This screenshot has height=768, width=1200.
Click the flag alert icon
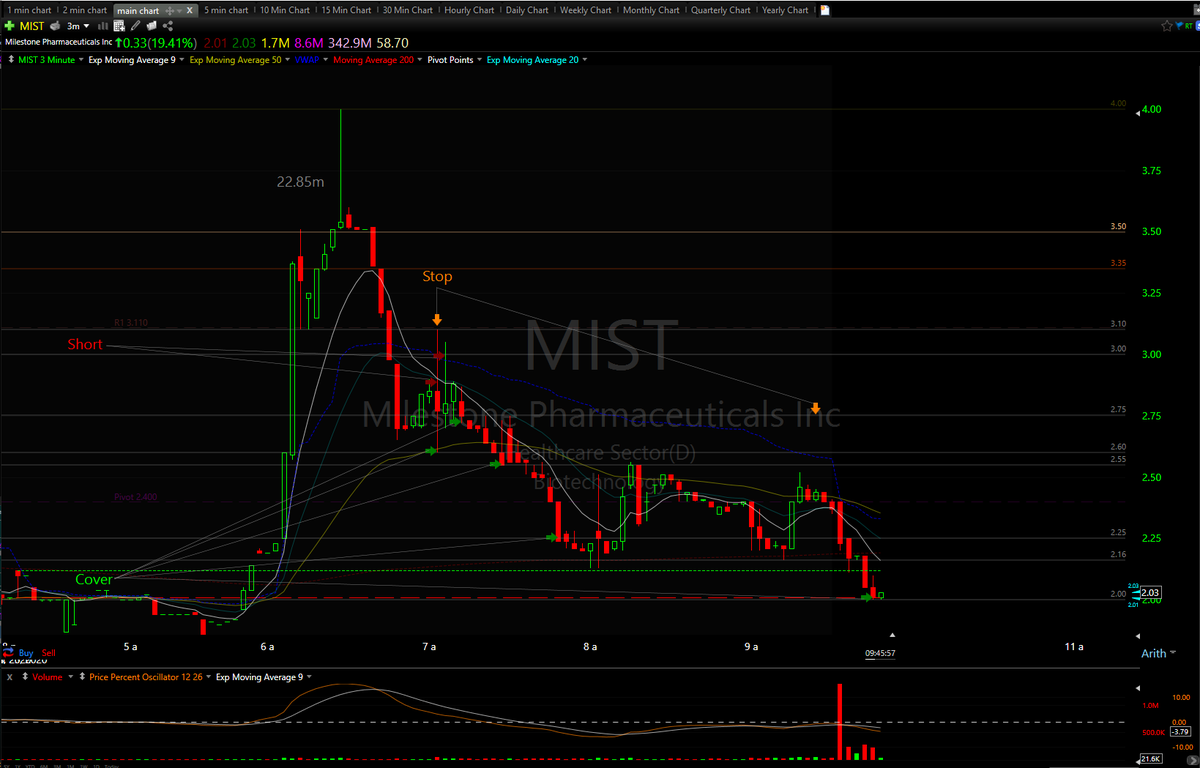[x=1179, y=26]
